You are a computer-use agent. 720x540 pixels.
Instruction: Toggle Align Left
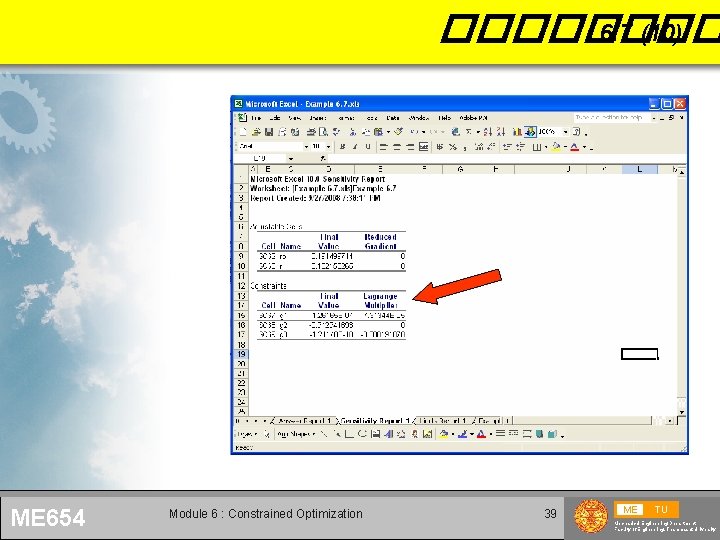(383, 147)
